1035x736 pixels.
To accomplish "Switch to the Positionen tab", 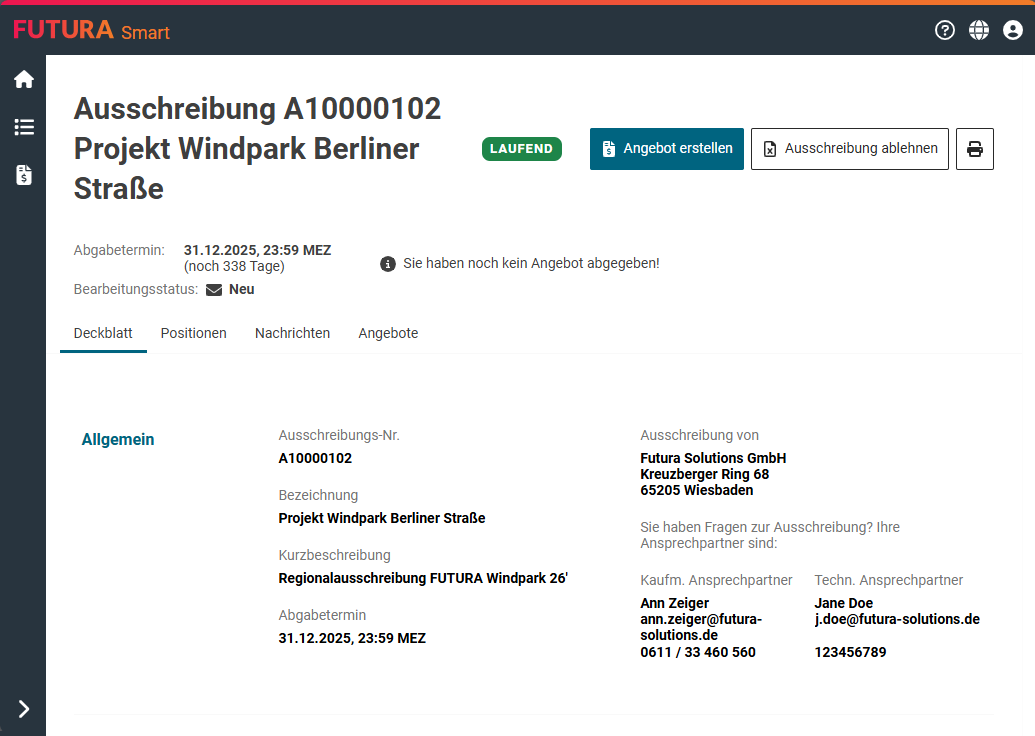I will point(193,333).
